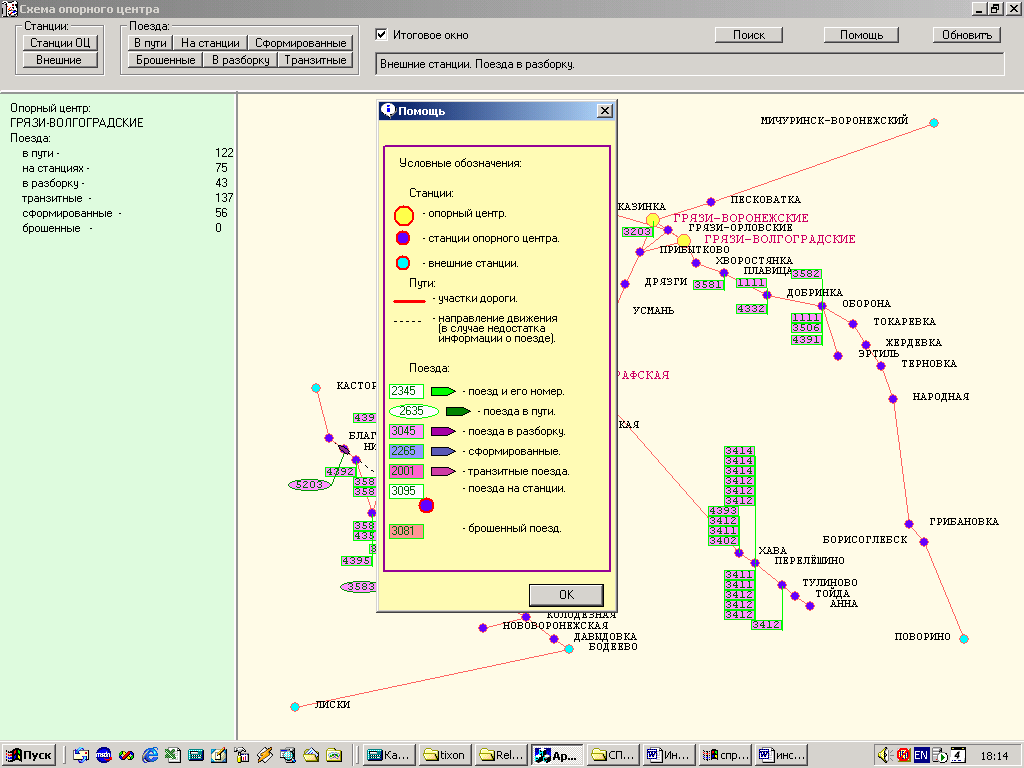Image resolution: width=1024 pixels, height=768 pixels.
Task: Click the Помощь help button
Action: tap(861, 35)
